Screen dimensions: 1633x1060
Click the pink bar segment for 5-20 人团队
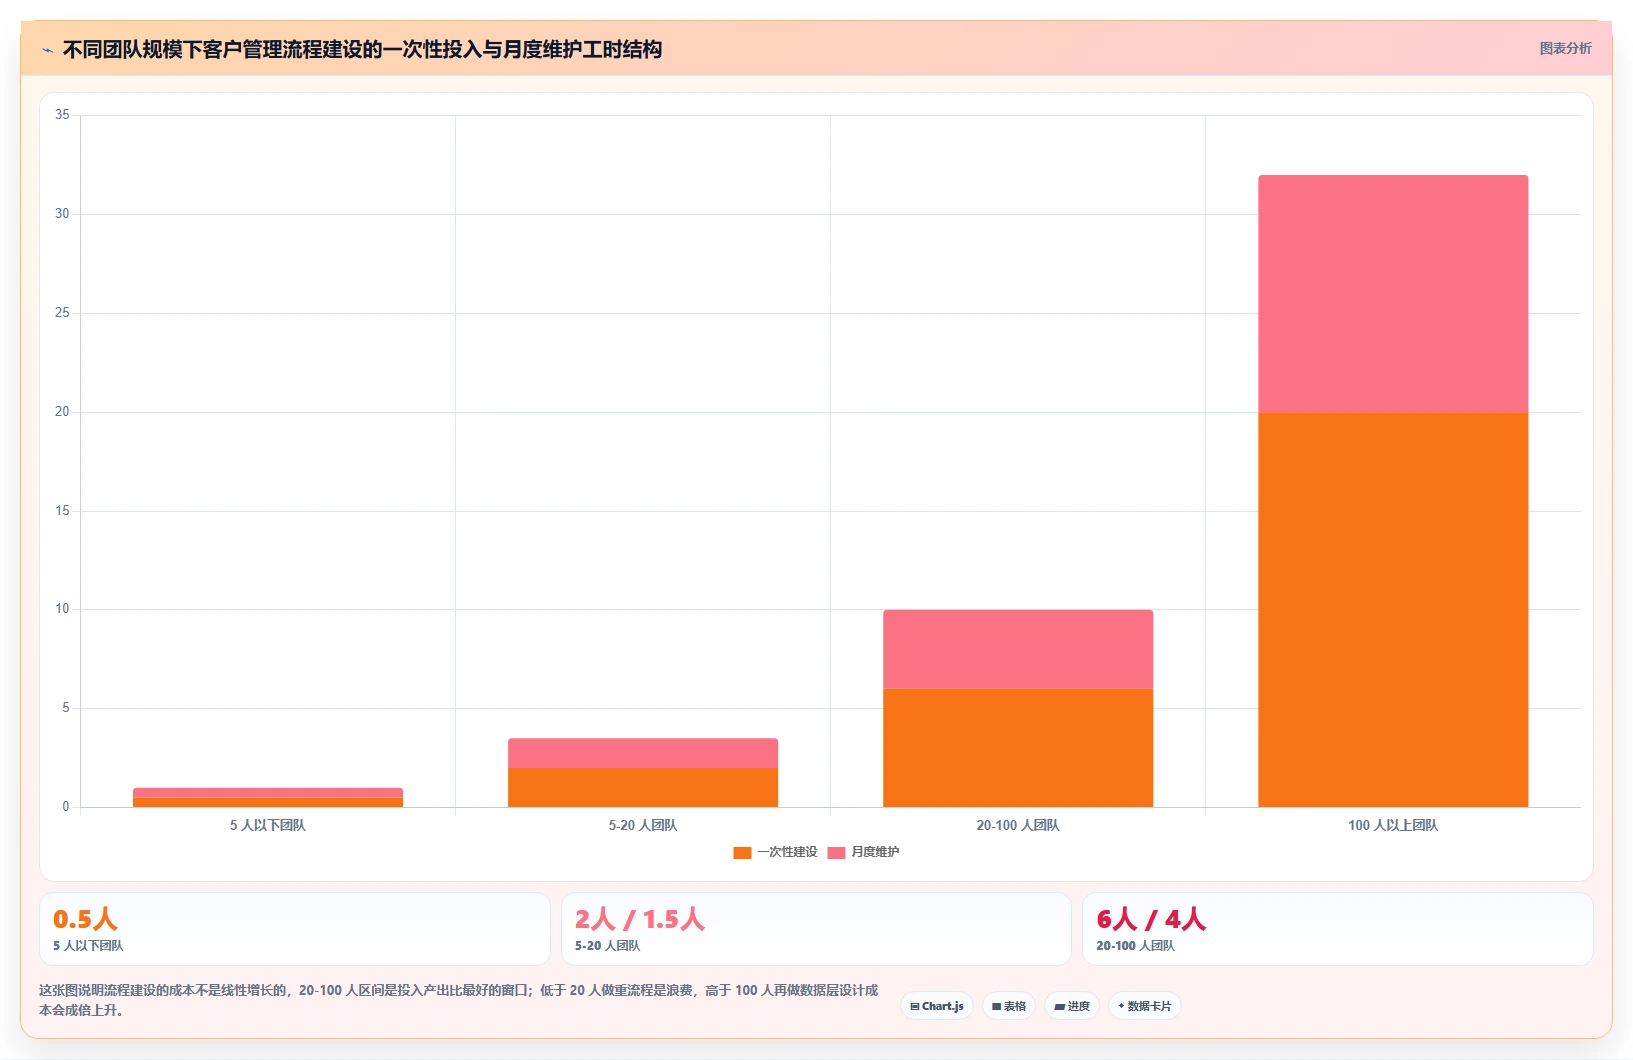click(643, 753)
